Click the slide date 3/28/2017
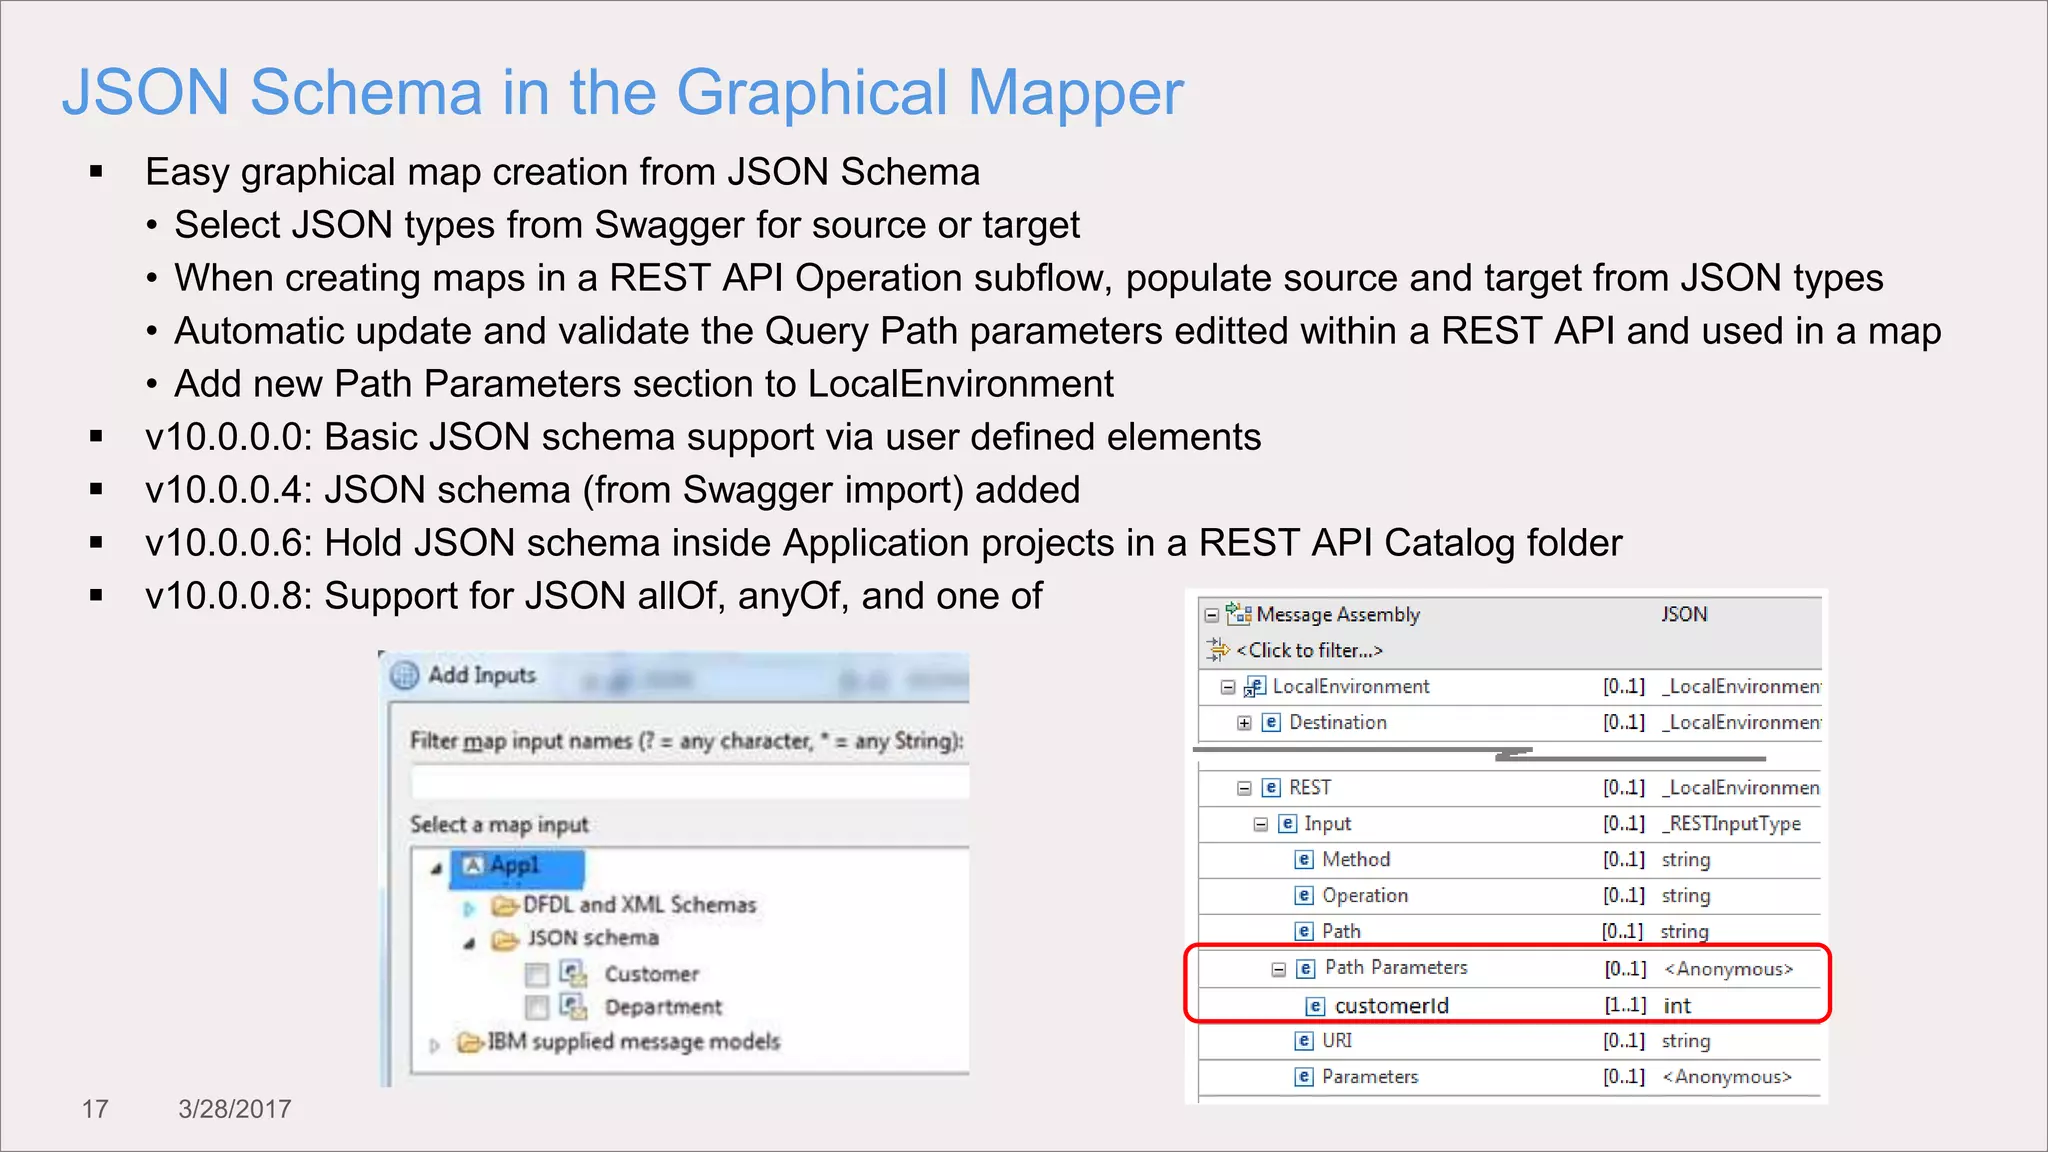 pos(235,1109)
